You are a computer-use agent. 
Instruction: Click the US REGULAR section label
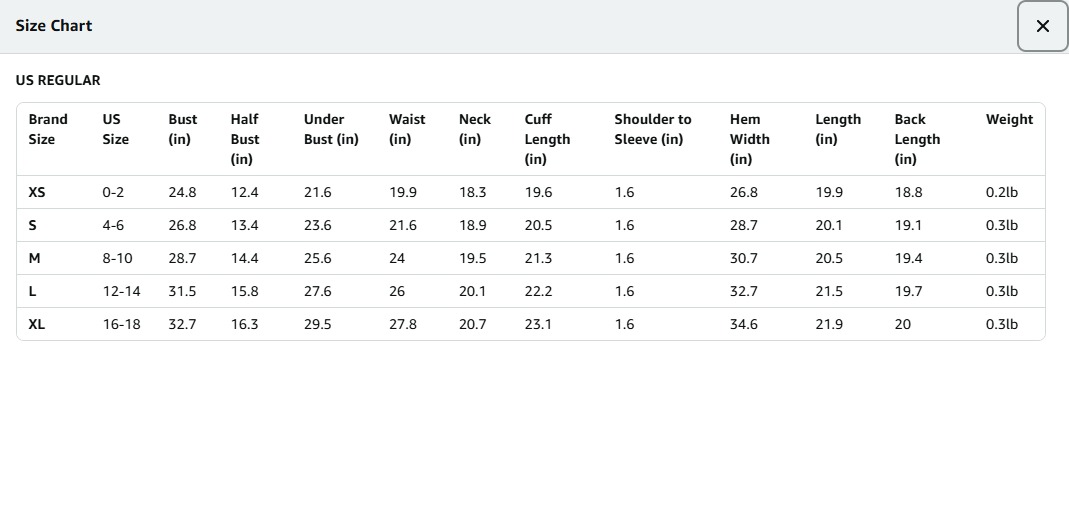(x=58, y=80)
